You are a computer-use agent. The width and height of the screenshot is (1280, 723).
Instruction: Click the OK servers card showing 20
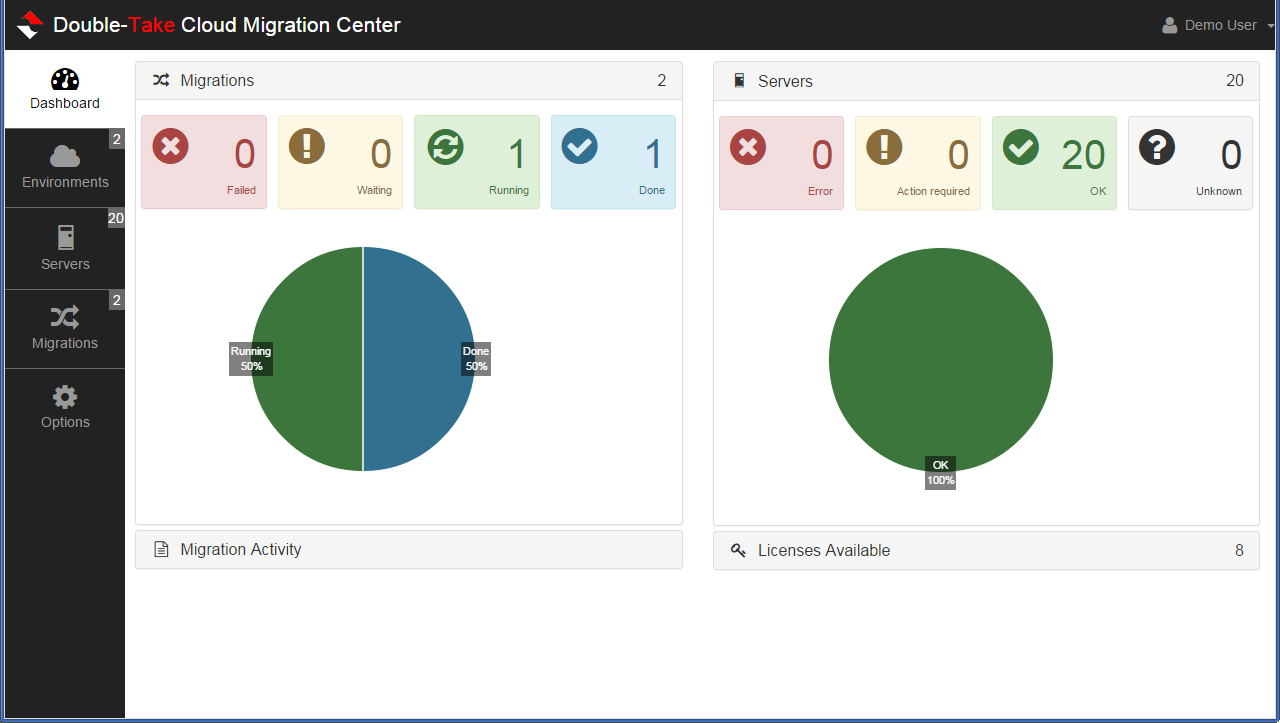tap(1054, 161)
